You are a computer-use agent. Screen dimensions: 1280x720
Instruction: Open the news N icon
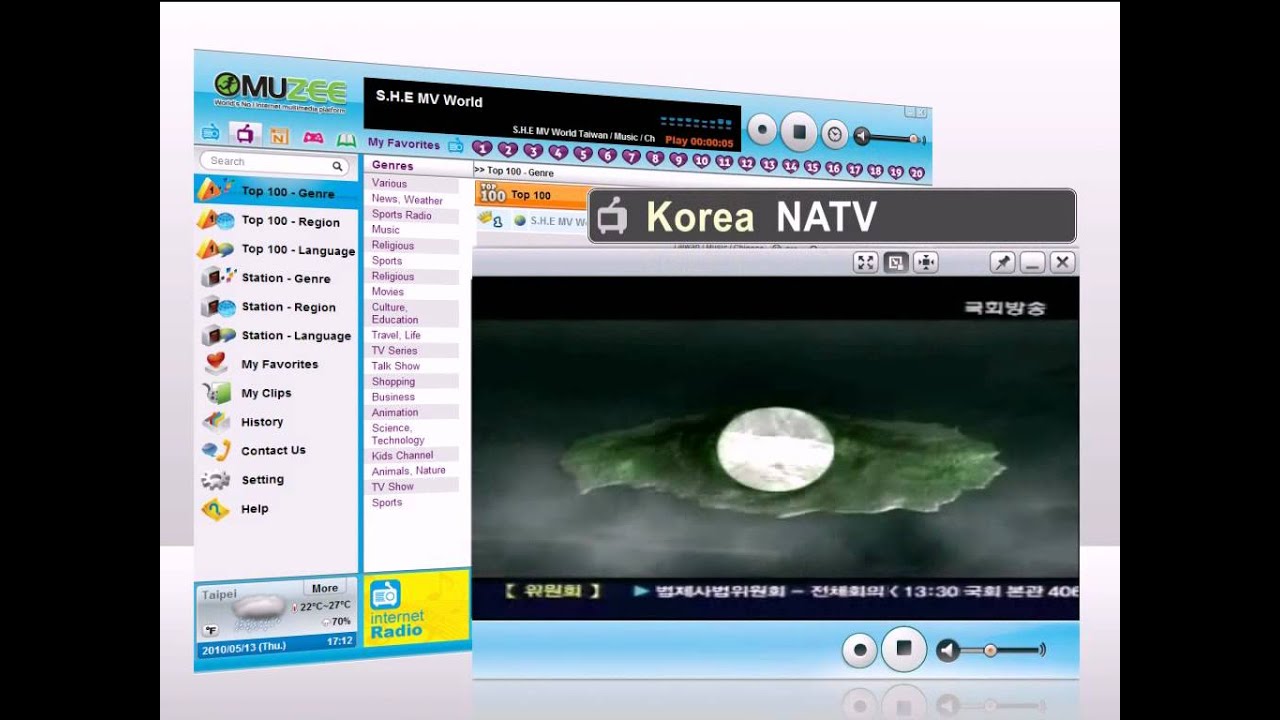pyautogui.click(x=279, y=136)
